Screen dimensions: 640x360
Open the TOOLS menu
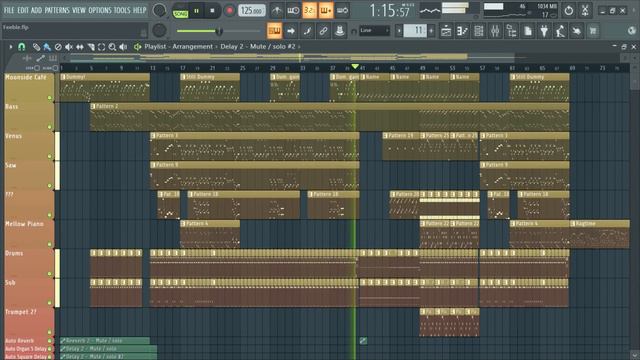tap(122, 10)
